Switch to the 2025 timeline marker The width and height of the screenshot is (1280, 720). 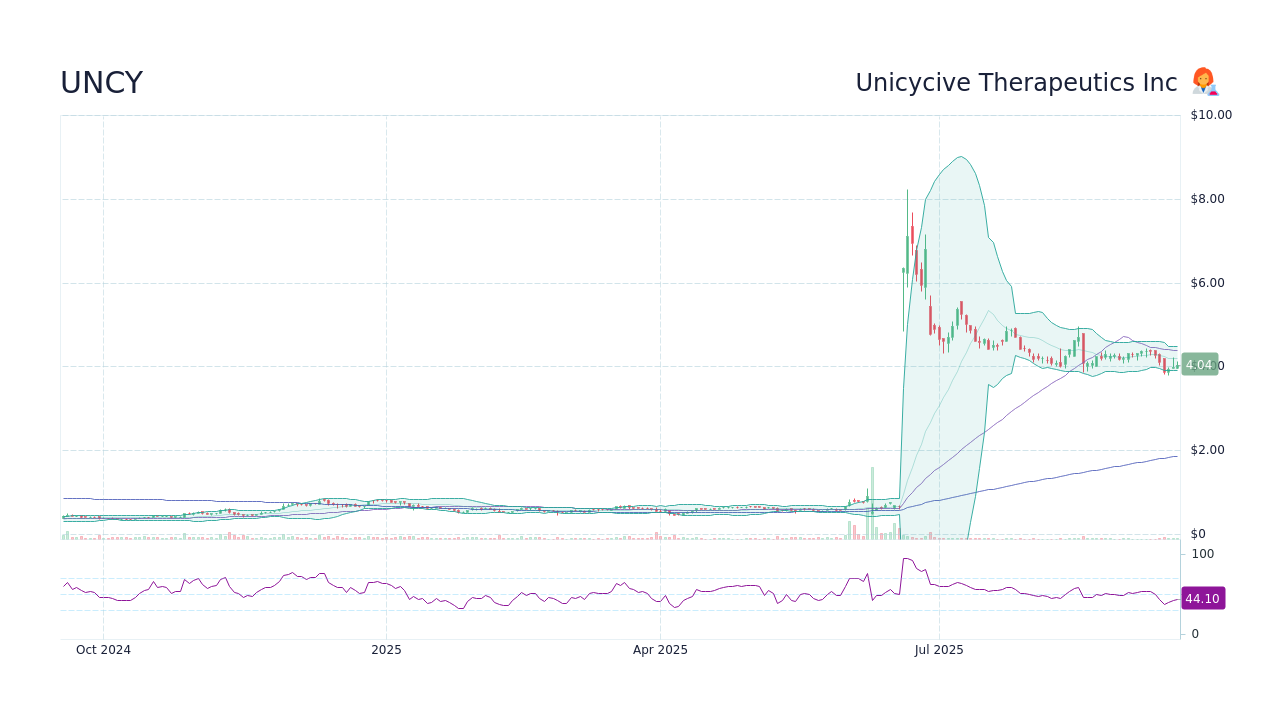[x=386, y=649]
